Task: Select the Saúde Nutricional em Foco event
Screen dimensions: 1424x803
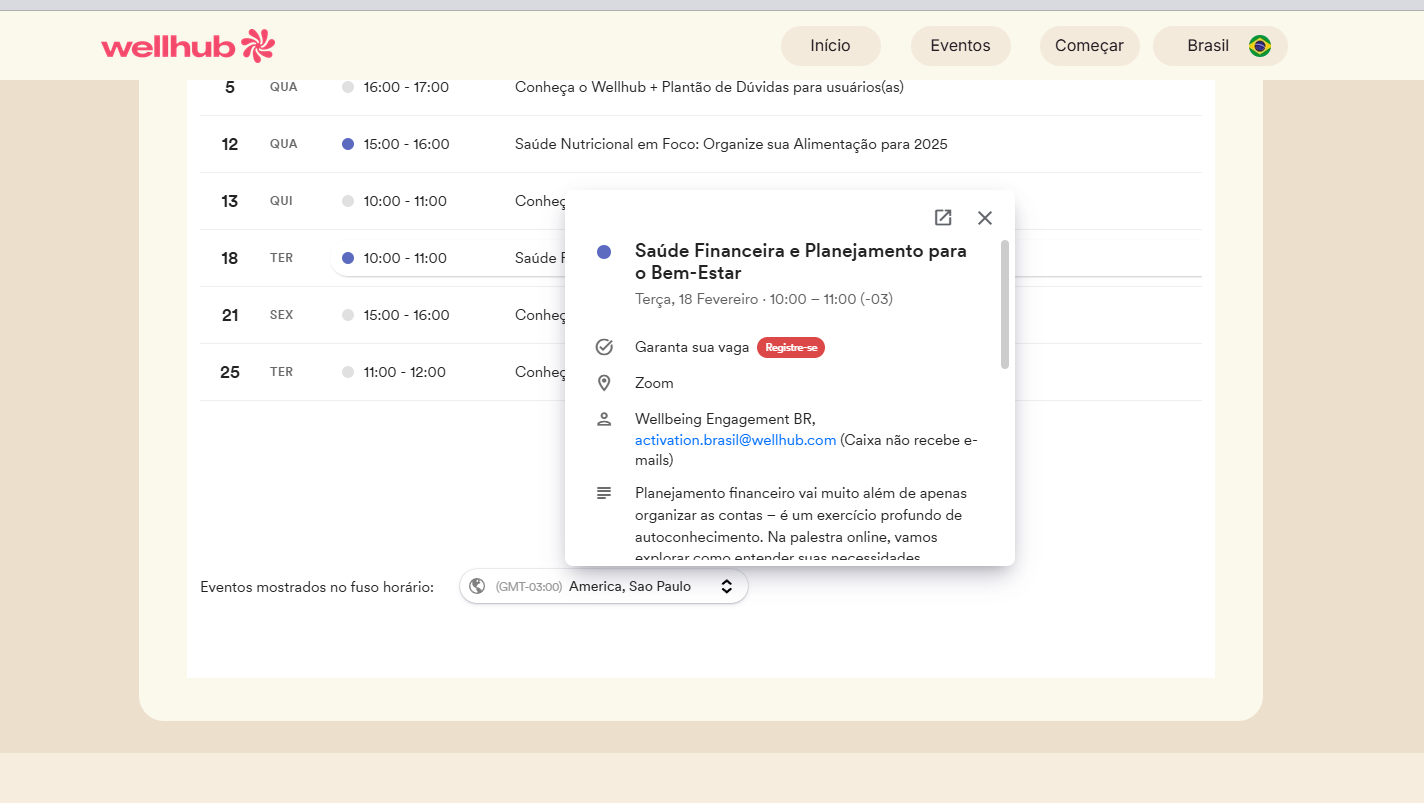Action: 731,144
